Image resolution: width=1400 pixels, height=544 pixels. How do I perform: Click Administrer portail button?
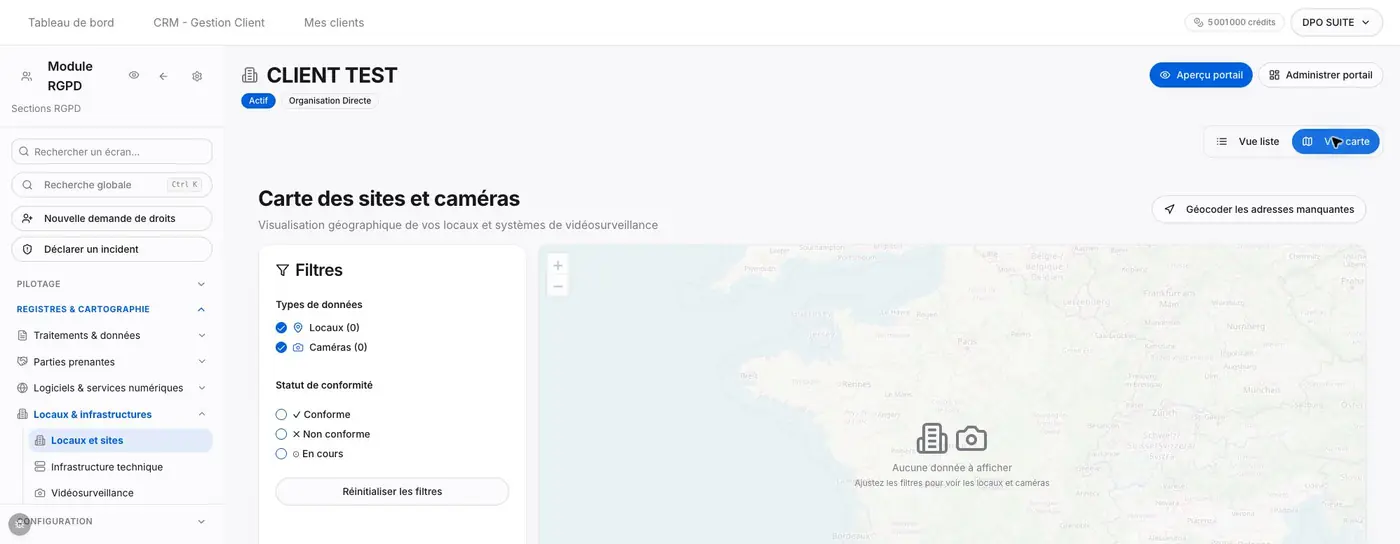(1320, 75)
